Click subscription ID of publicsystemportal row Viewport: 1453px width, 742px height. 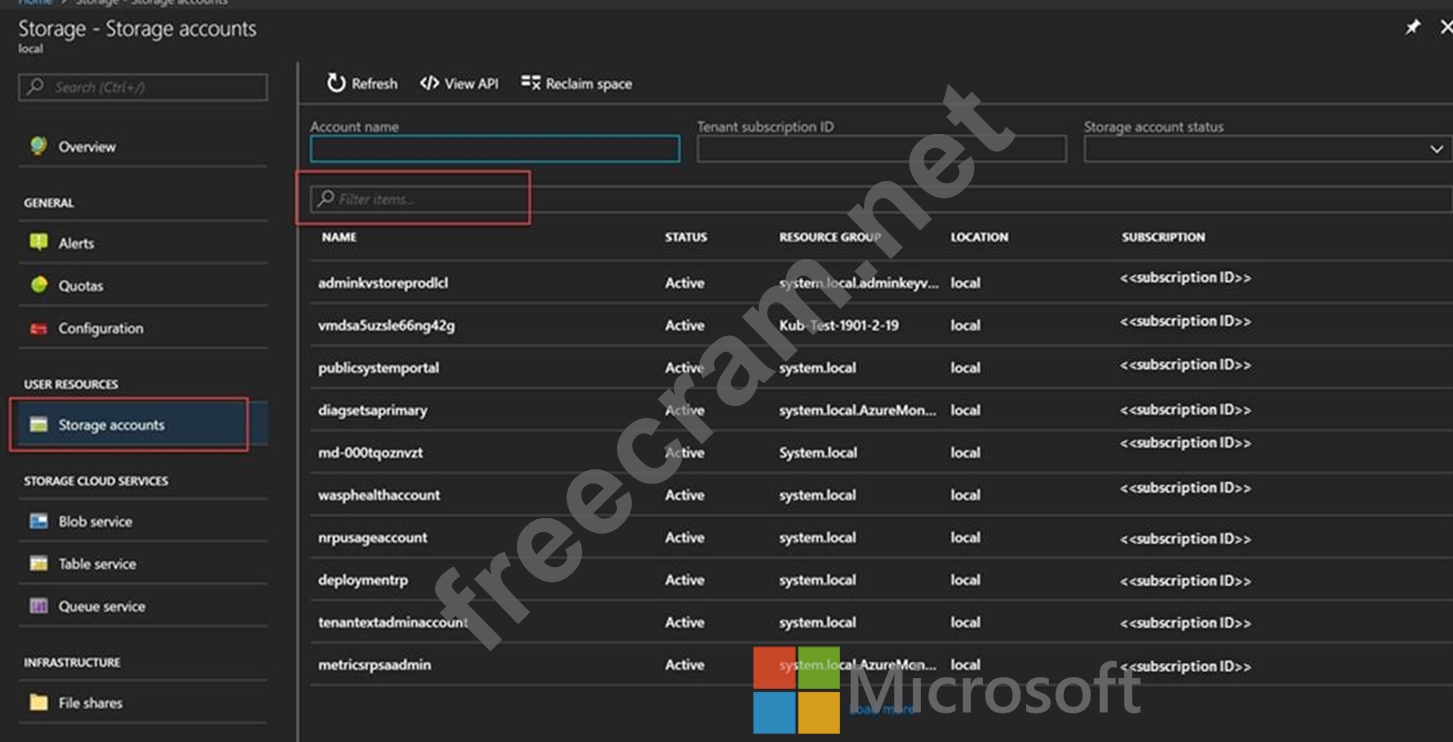pyautogui.click(x=1185, y=365)
